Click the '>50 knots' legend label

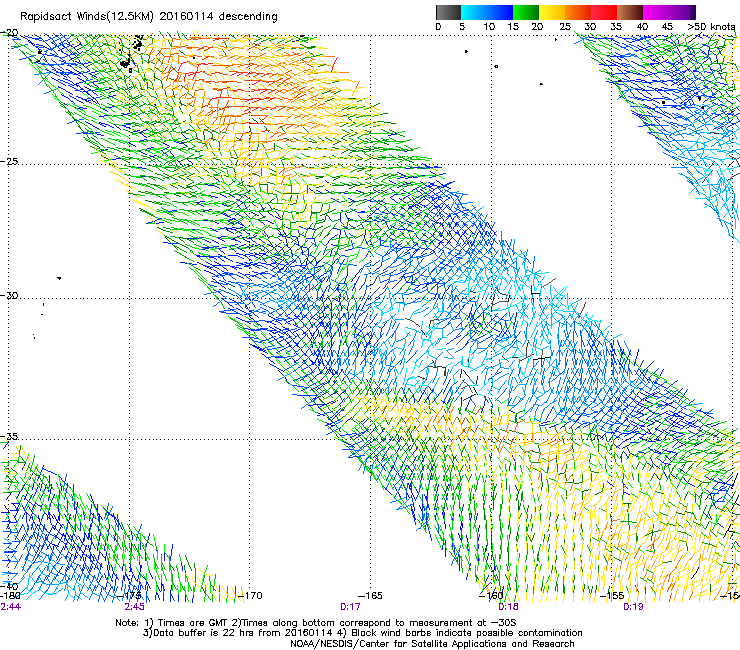coord(711,27)
